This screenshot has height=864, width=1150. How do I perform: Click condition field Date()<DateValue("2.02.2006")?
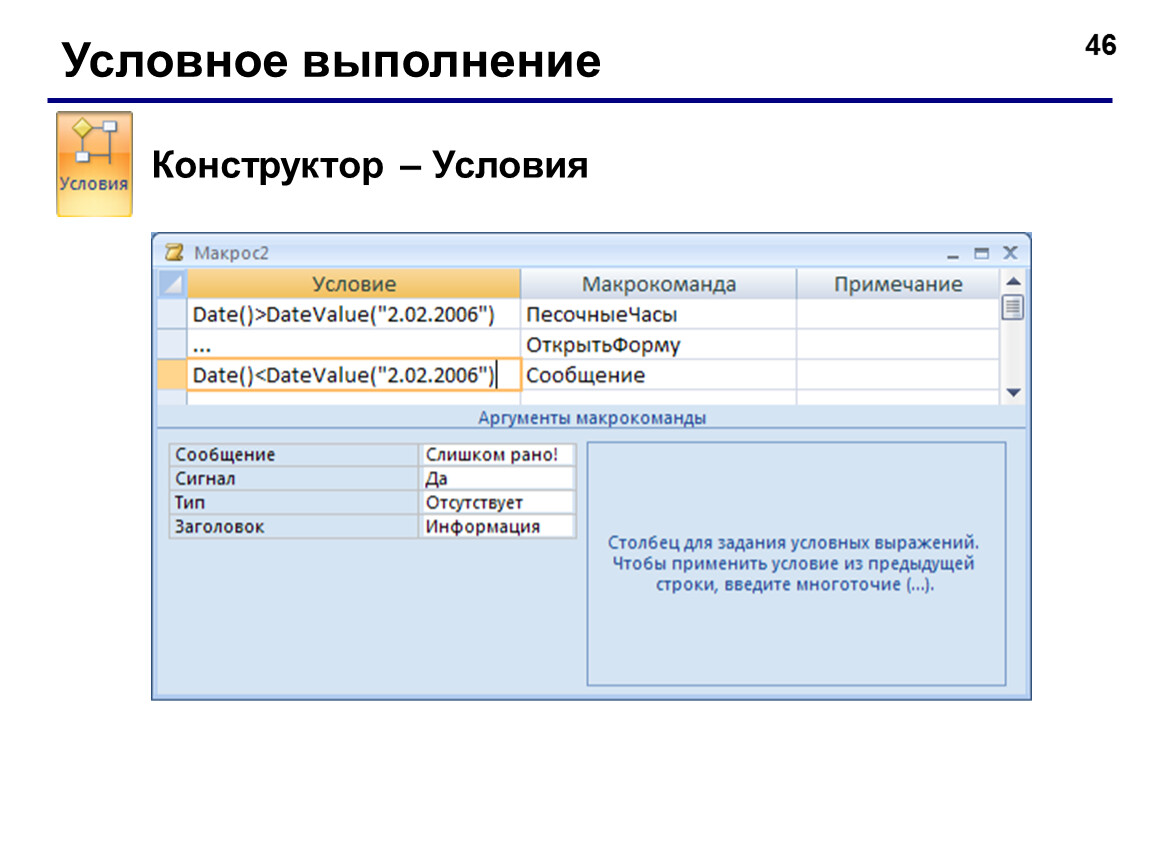(x=354, y=375)
